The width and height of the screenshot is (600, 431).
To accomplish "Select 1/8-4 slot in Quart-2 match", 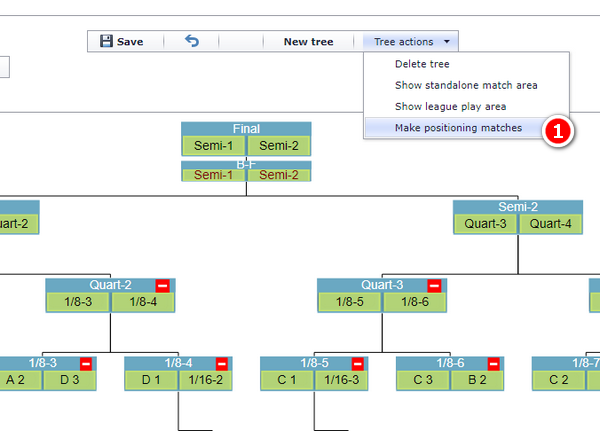I will (x=143, y=302).
